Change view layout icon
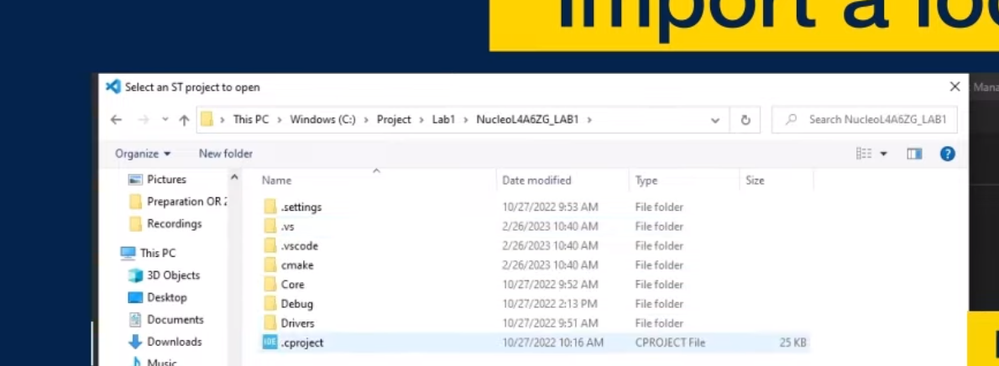 click(864, 154)
